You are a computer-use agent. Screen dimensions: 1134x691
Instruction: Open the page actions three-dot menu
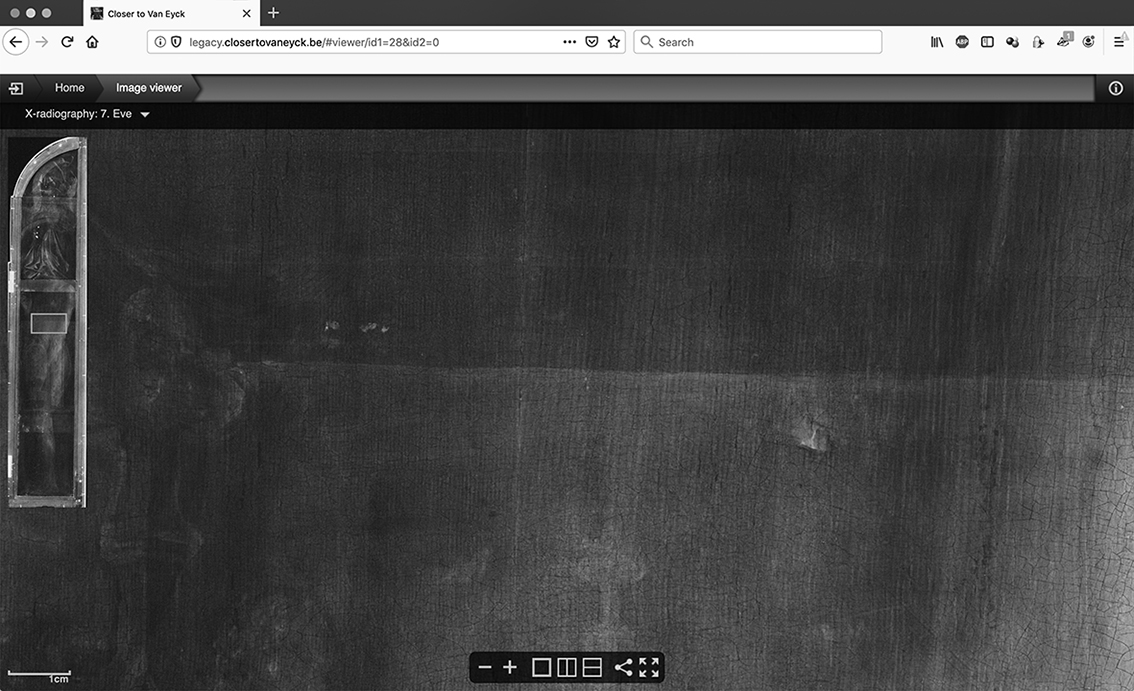click(x=570, y=42)
